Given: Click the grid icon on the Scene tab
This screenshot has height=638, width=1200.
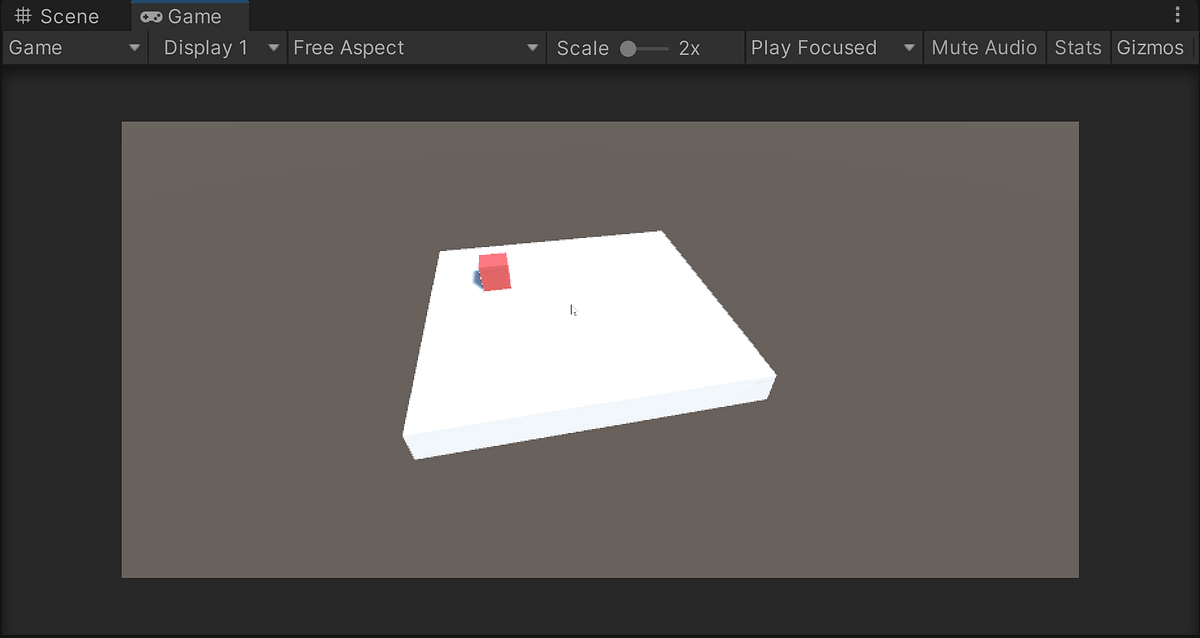Looking at the screenshot, I should click(x=22, y=15).
